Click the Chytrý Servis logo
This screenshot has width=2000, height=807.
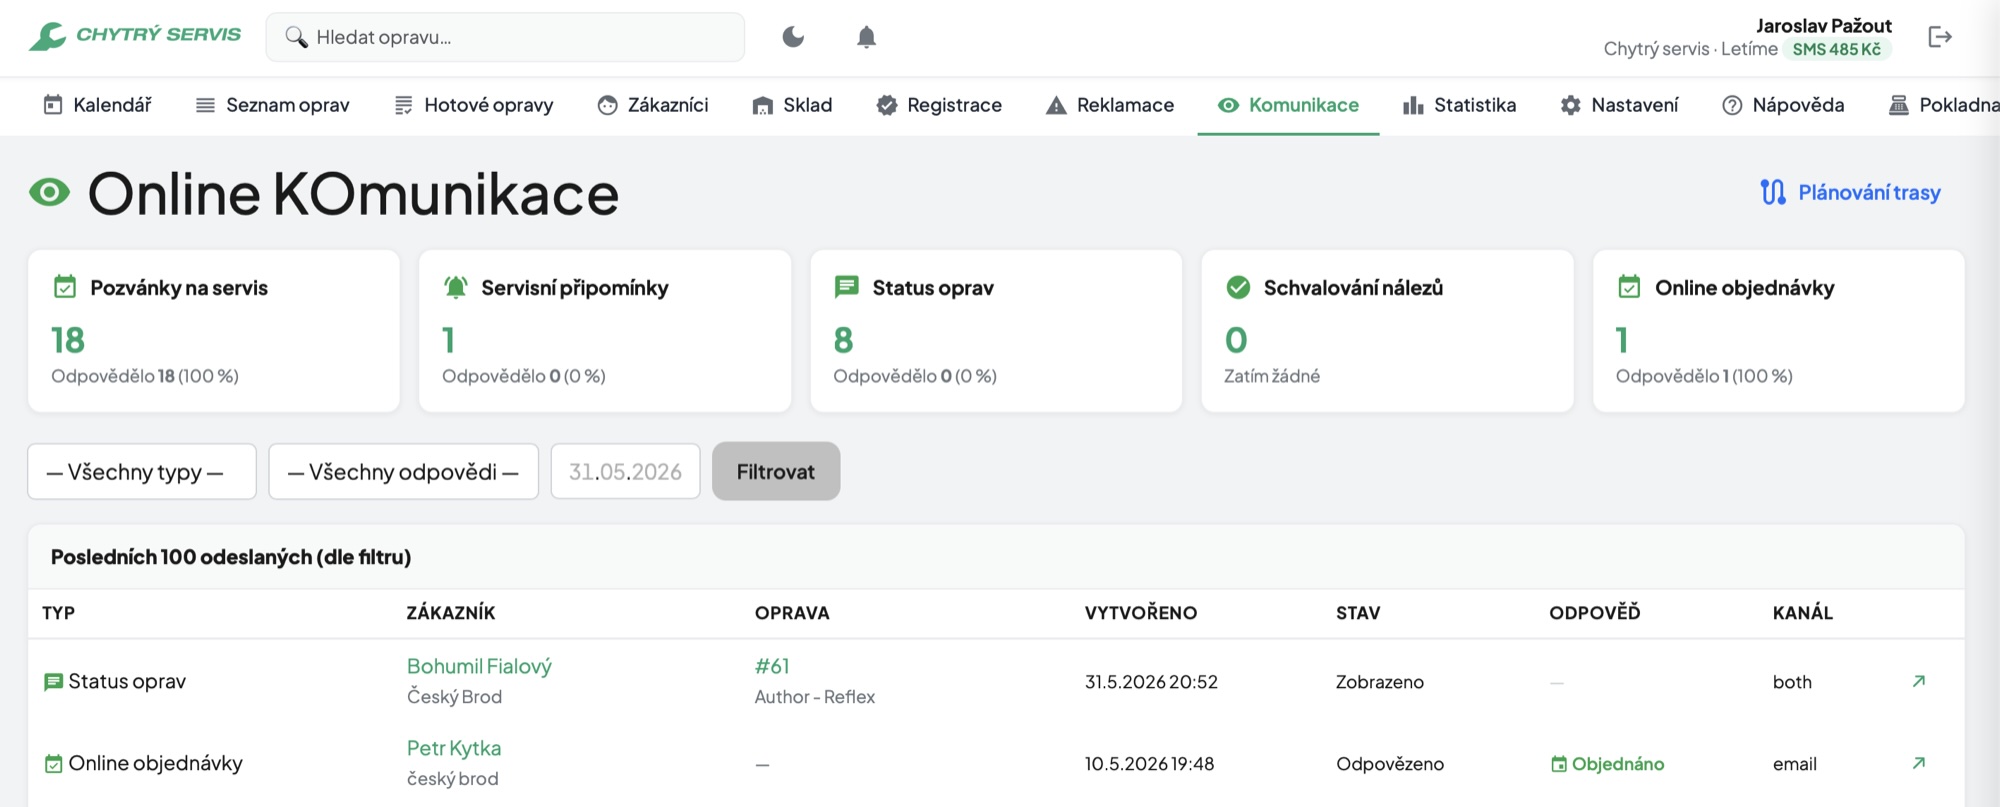pos(135,36)
